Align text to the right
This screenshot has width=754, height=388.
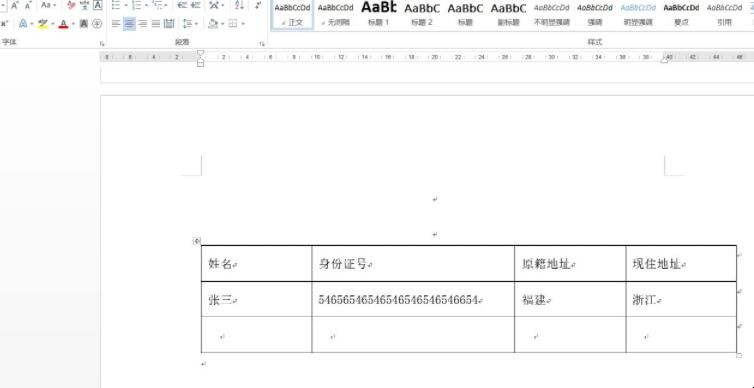pyautogui.click(x=143, y=24)
